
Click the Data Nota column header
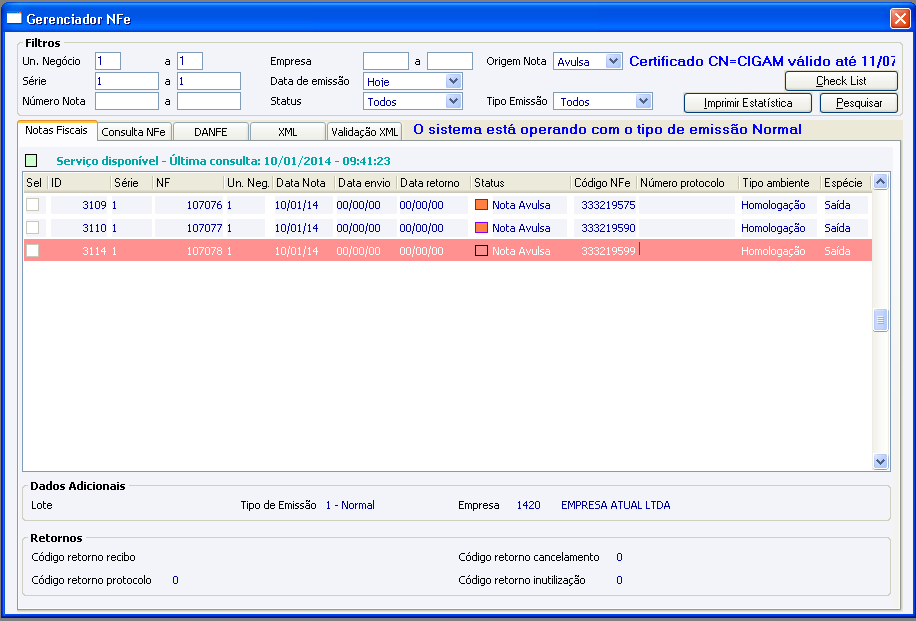[303, 182]
